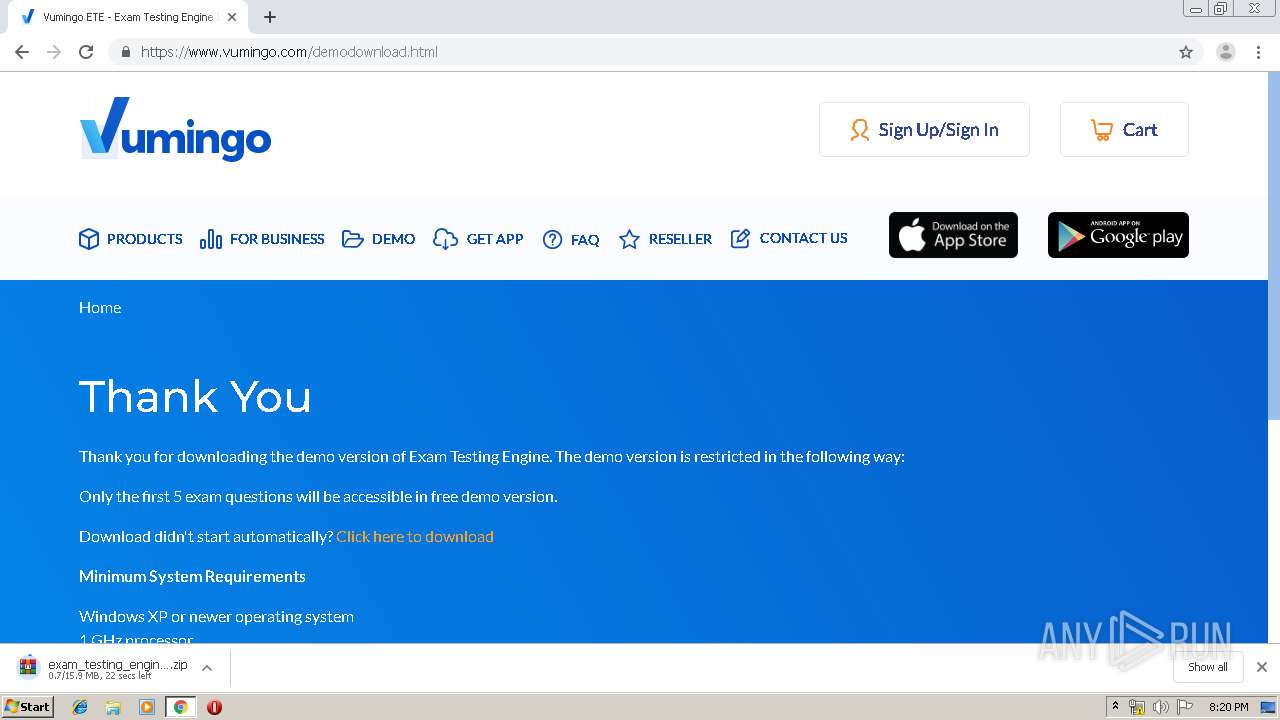Open Sign Up/Sign In
Image resolution: width=1280 pixels, height=720 pixels.
click(924, 130)
